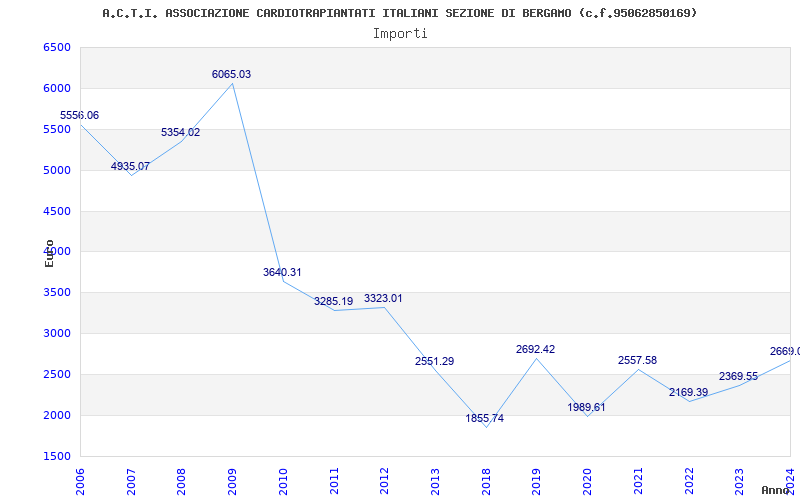Click the 2022 x-axis year label
The height and width of the screenshot is (500, 800).
click(x=688, y=481)
